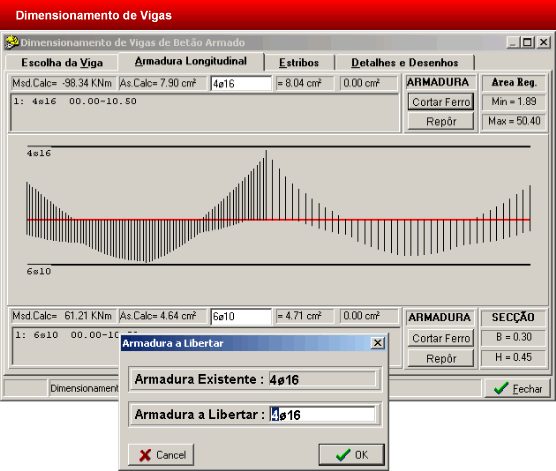This screenshot has height=471, width=556.
Task: Minimize the beam design window
Action: point(513,43)
